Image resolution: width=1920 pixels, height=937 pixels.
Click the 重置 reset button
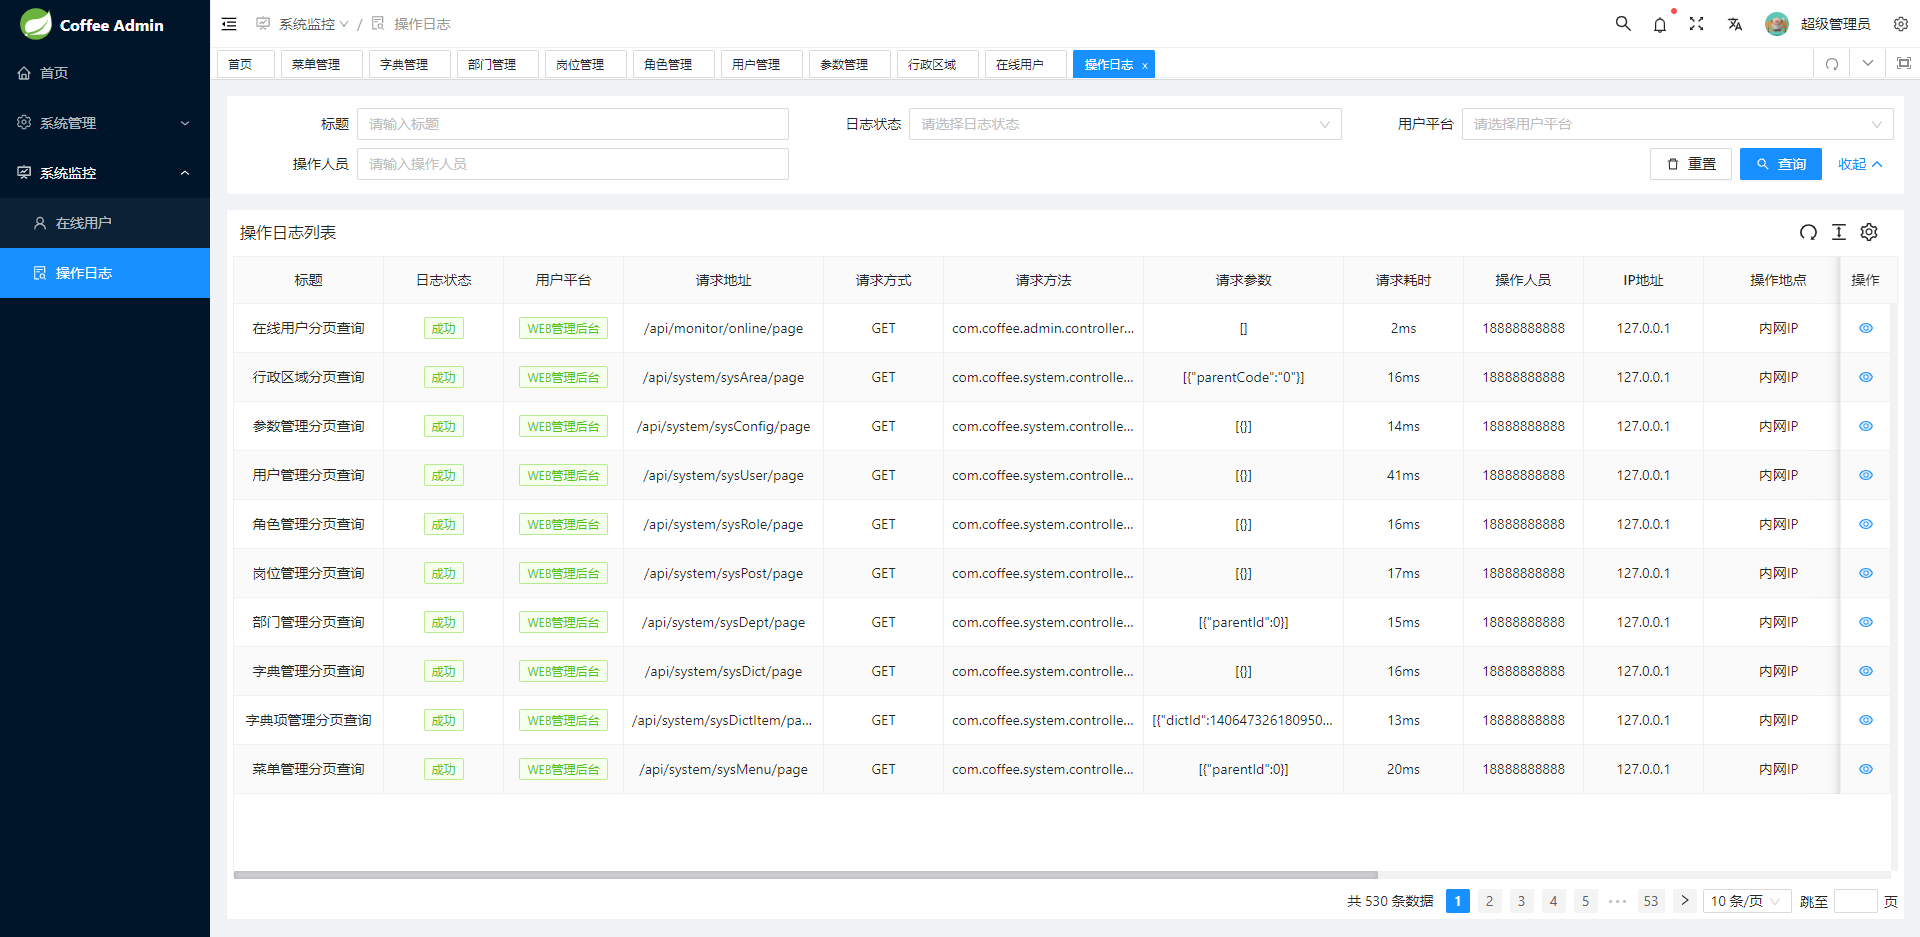coord(1691,164)
